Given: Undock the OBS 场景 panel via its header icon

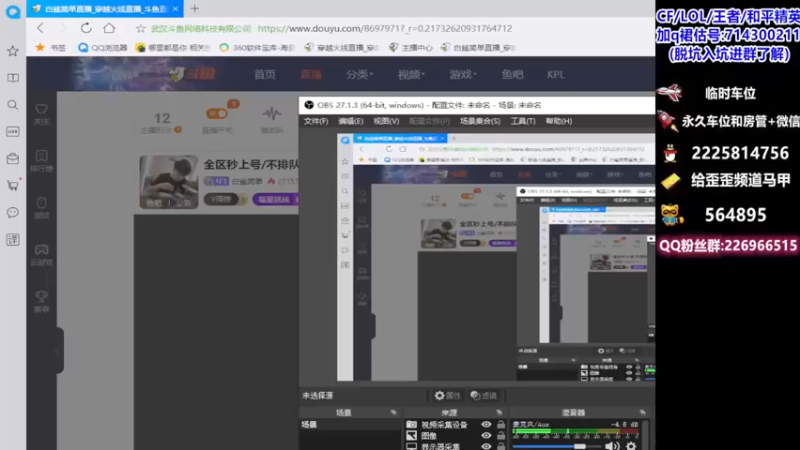Looking at the screenshot, I should click(393, 412).
